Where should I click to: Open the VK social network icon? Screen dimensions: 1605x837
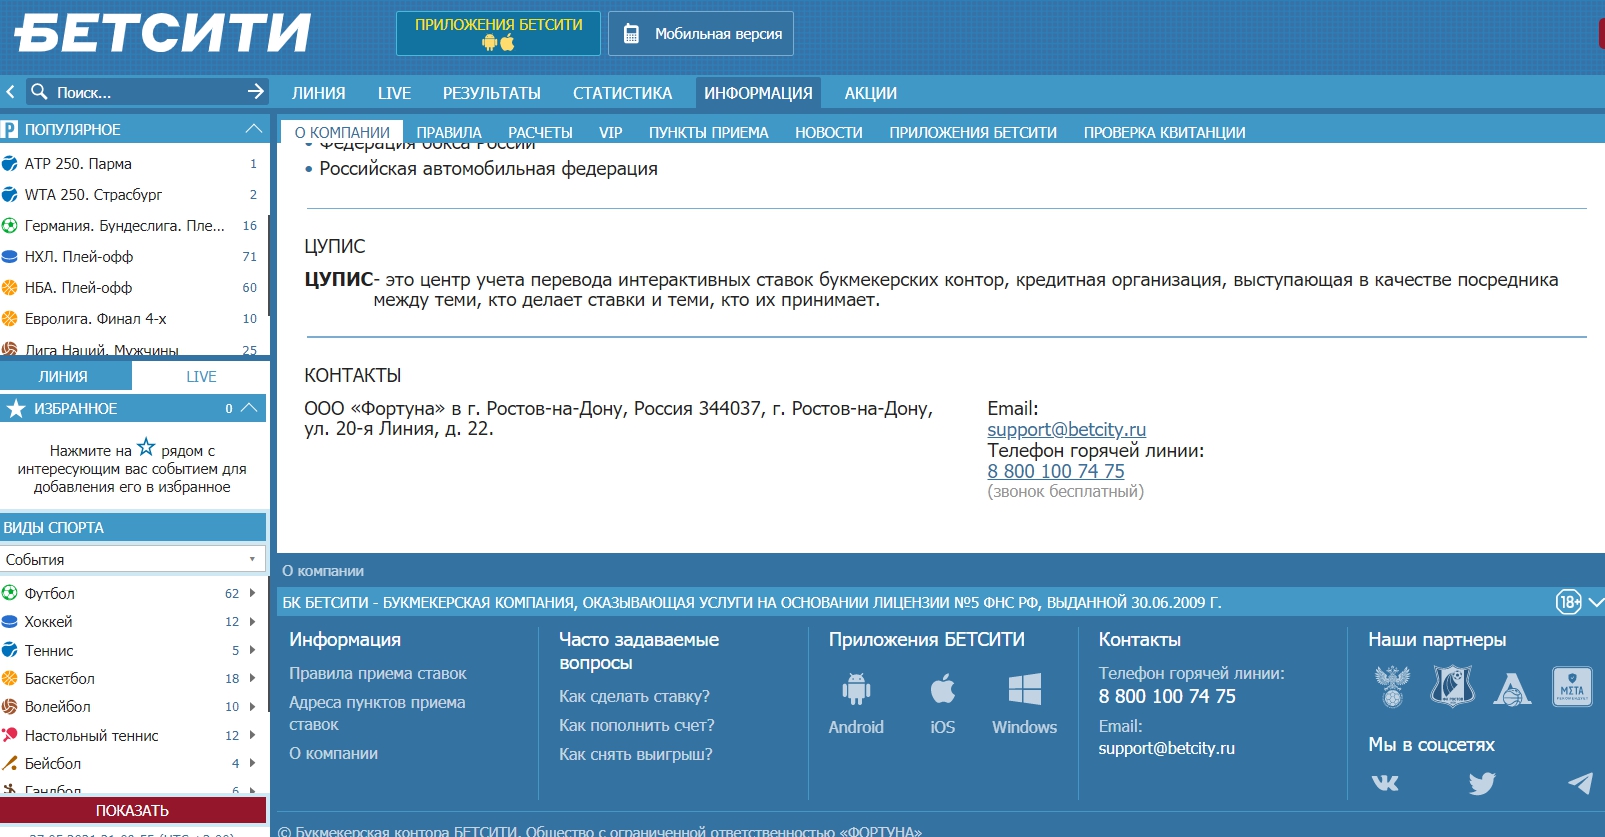pos(1385,783)
